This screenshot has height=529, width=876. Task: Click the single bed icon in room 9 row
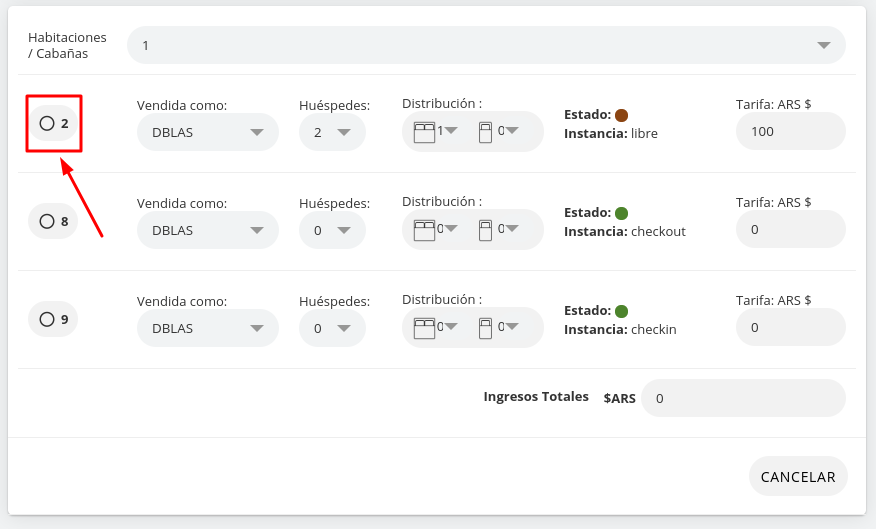(x=486, y=328)
